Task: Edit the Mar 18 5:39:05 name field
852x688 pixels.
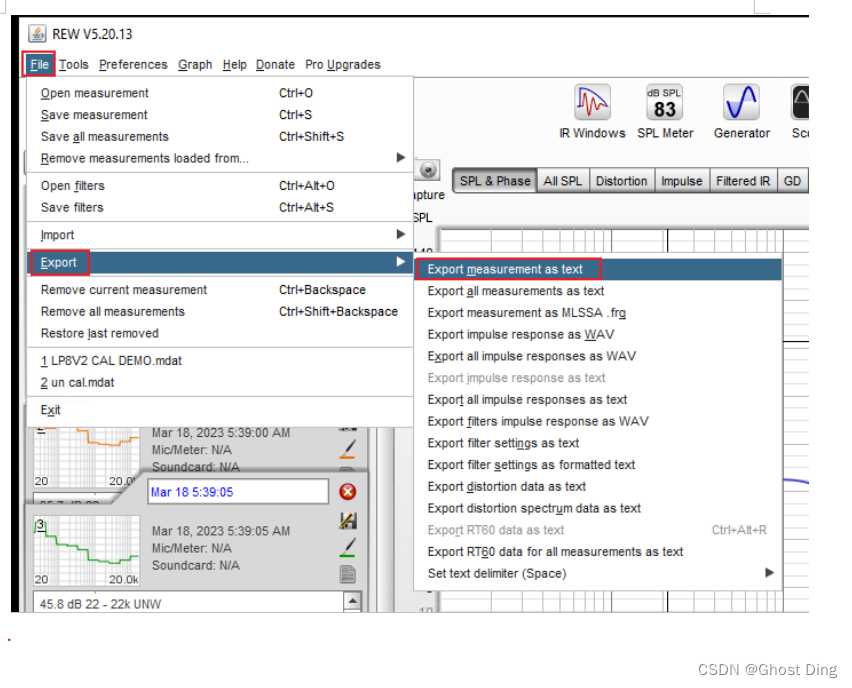Action: coord(238,491)
